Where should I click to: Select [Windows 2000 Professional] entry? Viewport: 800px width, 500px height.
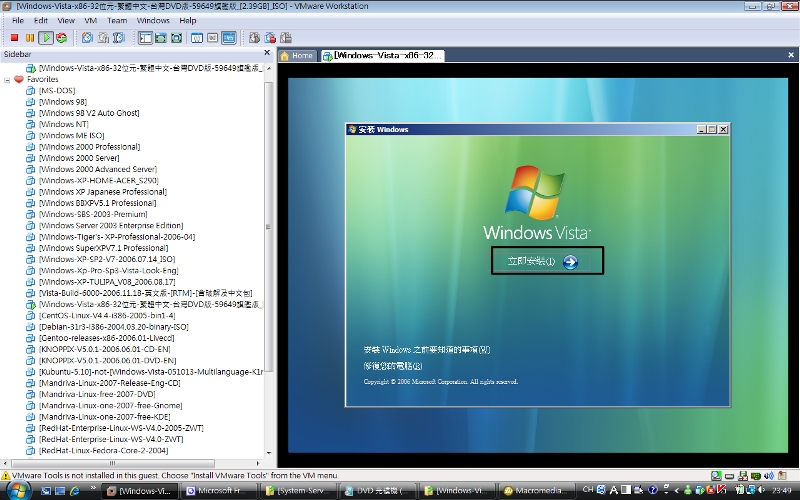pos(89,146)
